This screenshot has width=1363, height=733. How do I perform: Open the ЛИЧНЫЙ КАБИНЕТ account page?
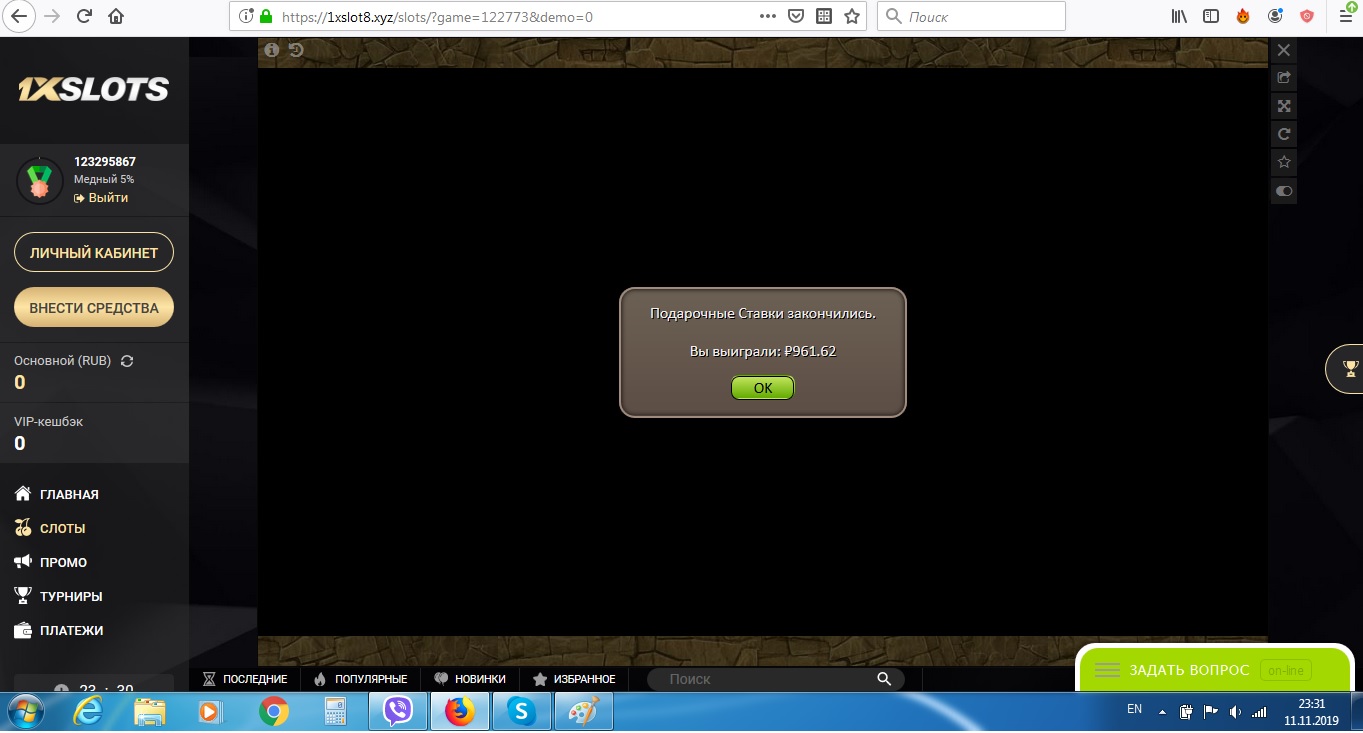[x=94, y=253]
